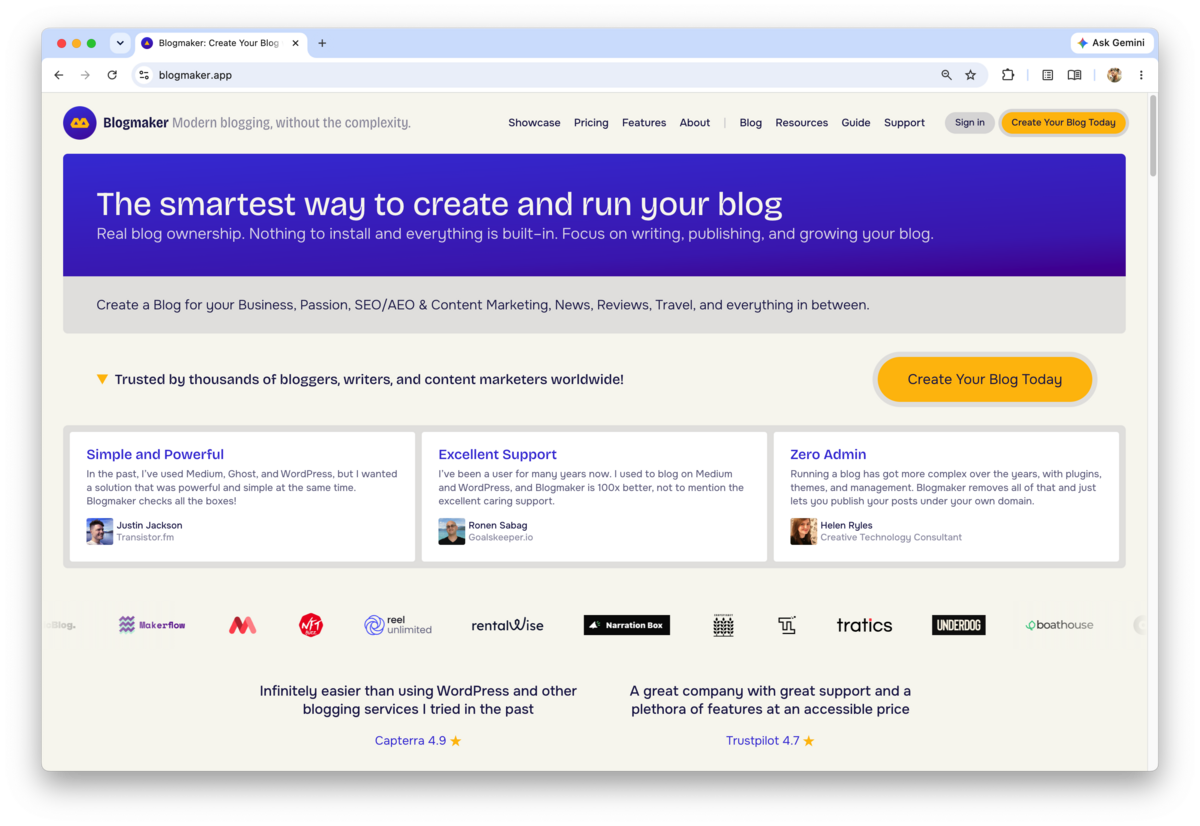1200x826 pixels.
Task: Click the Makerflow logo
Action: (x=152, y=625)
